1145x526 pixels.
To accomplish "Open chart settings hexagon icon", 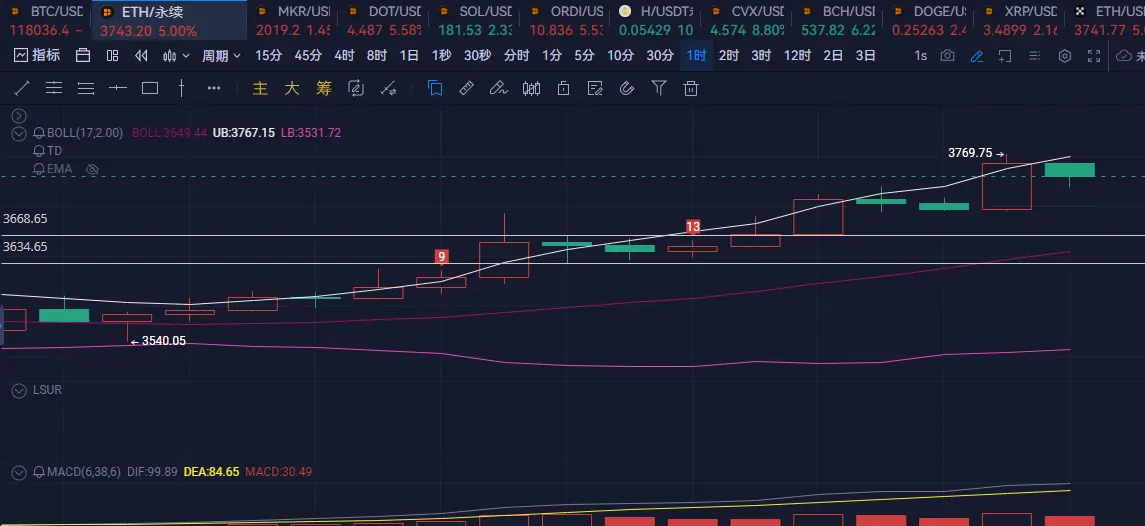I will click(x=1065, y=56).
